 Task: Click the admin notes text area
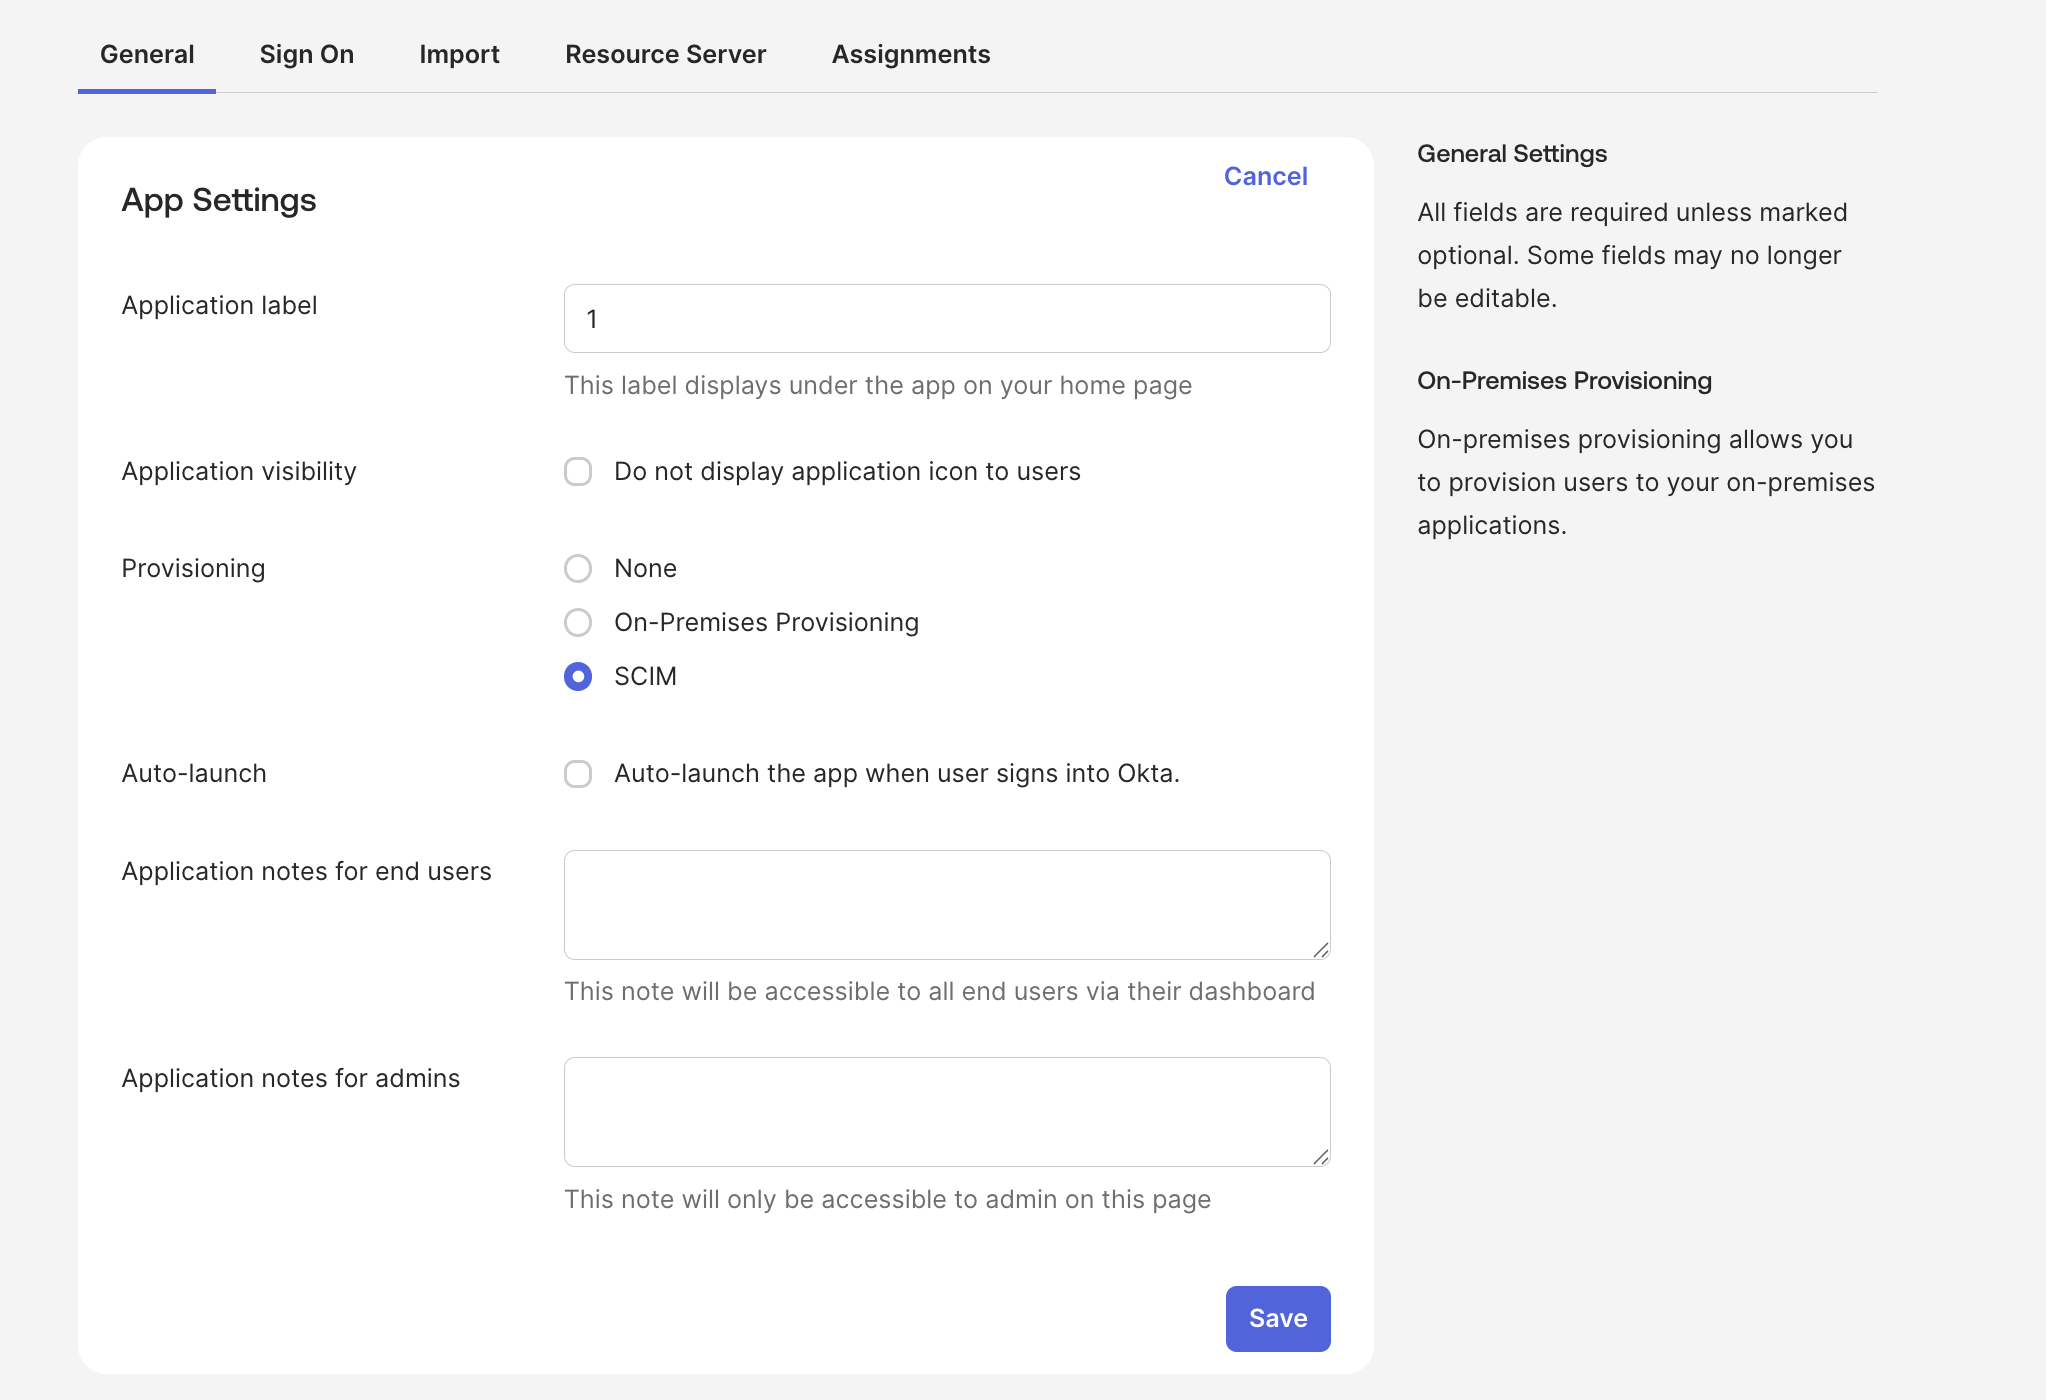947,1111
